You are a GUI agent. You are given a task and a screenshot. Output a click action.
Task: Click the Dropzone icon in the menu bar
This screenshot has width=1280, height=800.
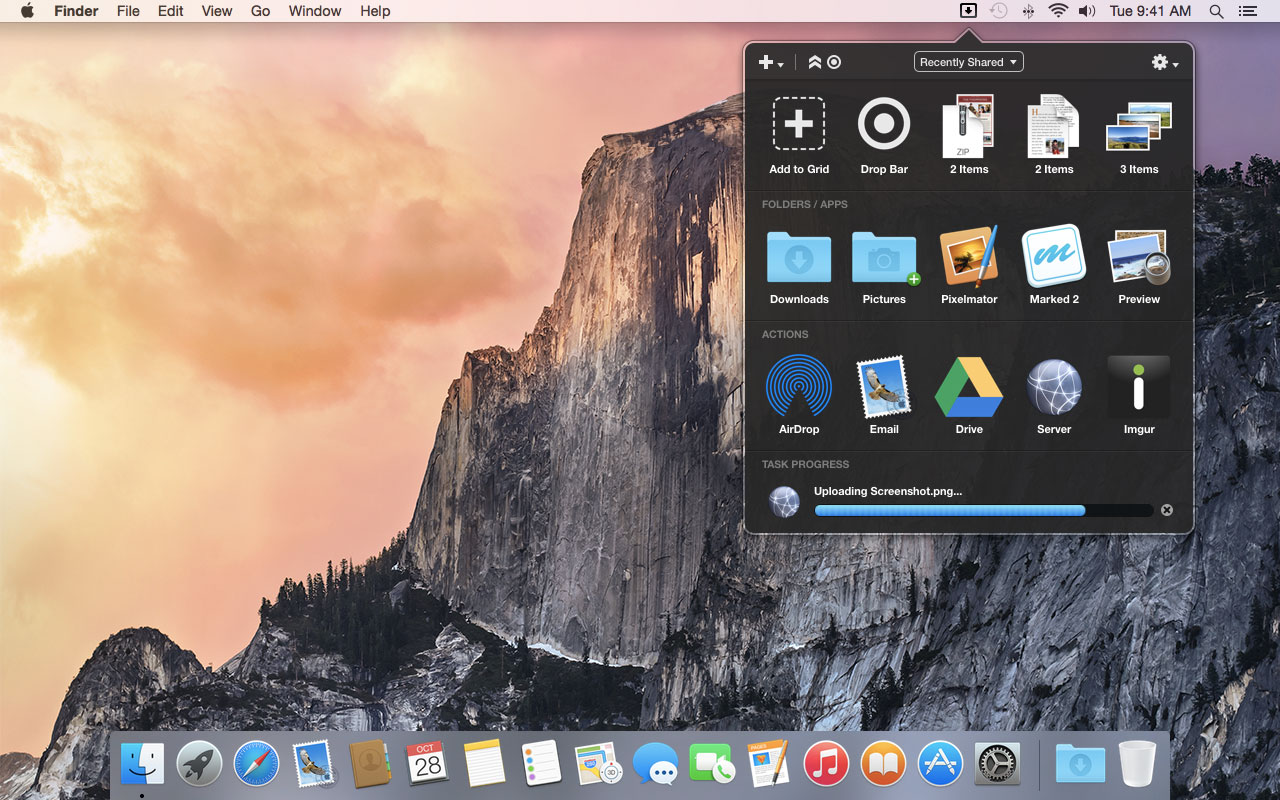coord(967,11)
